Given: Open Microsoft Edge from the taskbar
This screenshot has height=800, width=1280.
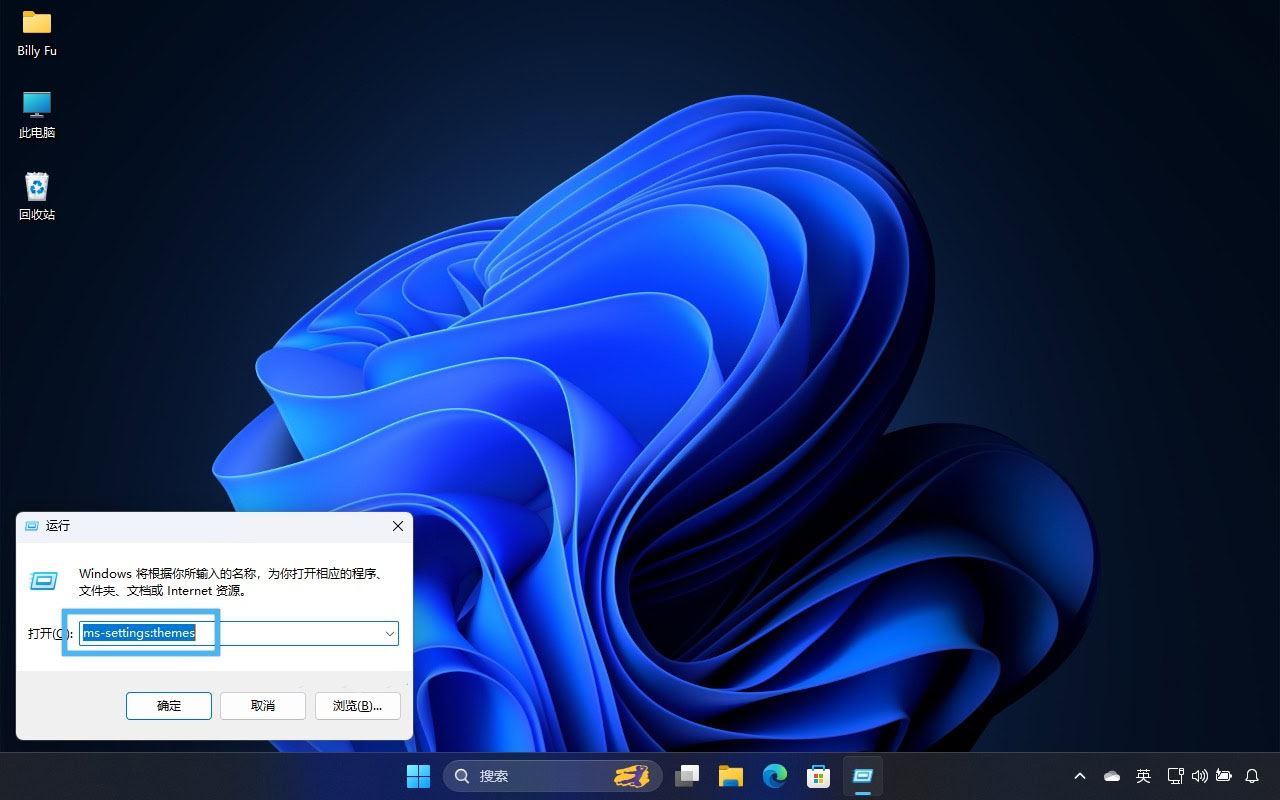Looking at the screenshot, I should coord(775,776).
